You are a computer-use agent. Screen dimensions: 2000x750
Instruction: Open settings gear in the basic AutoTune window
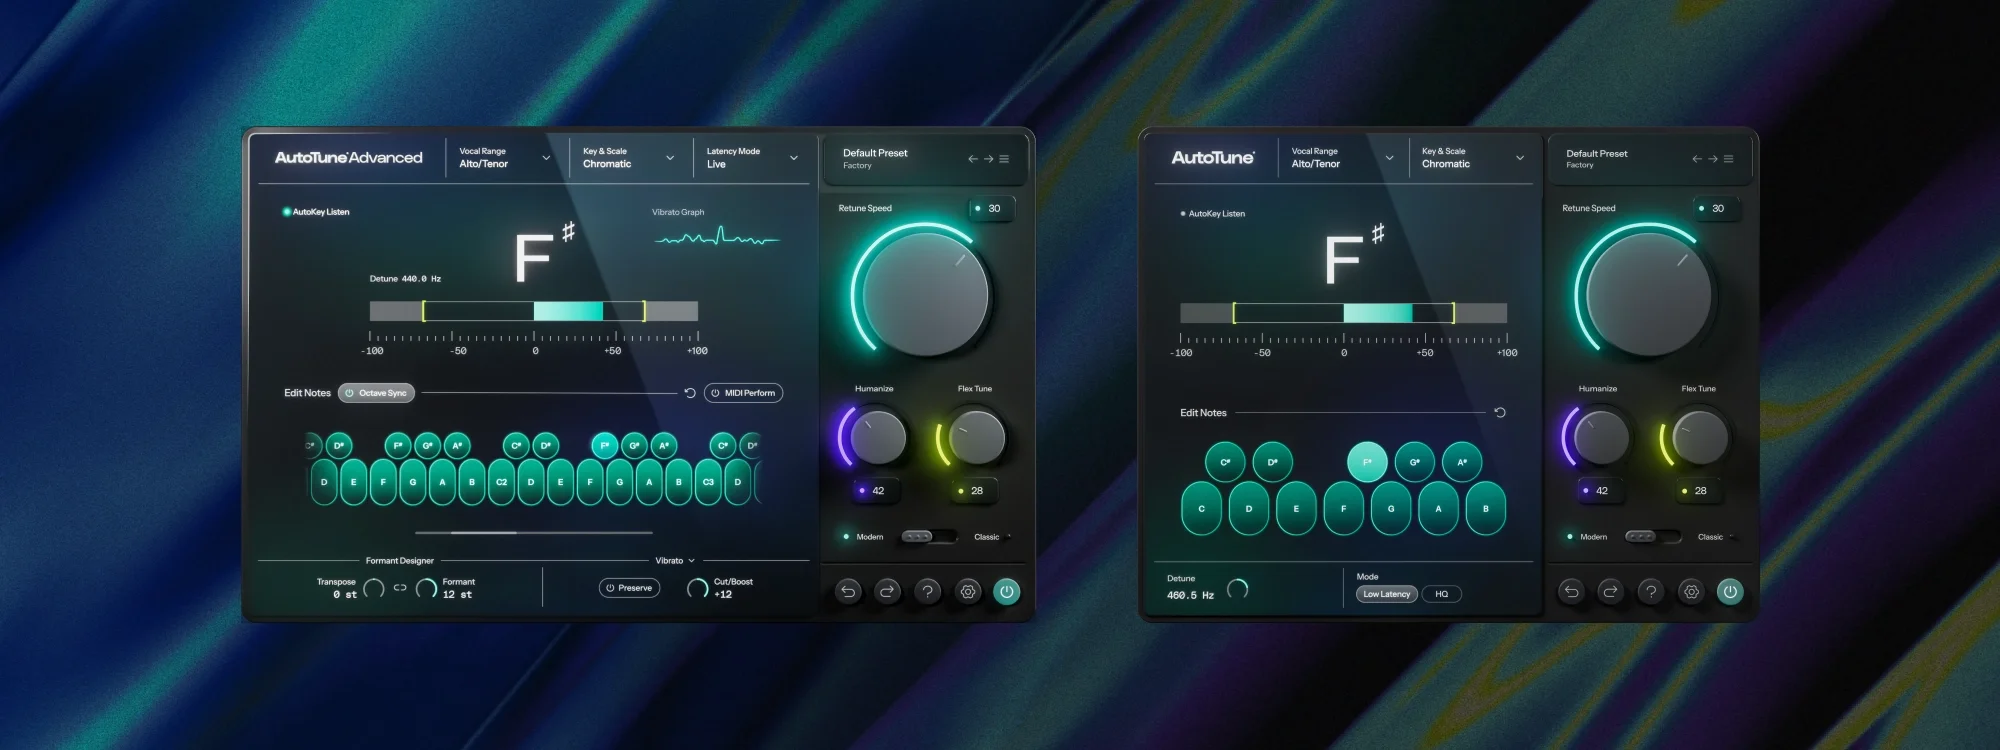coord(1691,591)
